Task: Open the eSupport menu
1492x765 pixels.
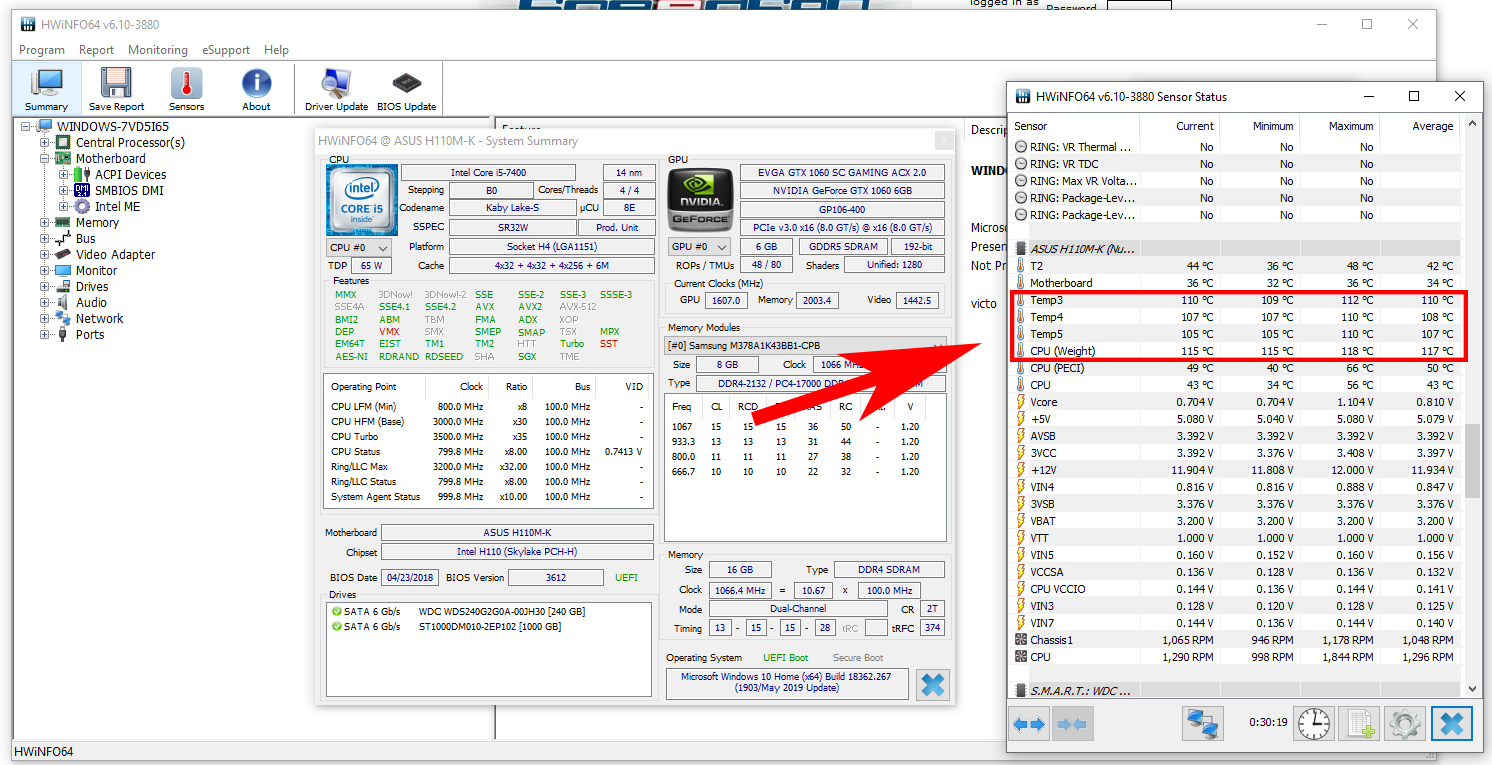Action: coord(226,50)
